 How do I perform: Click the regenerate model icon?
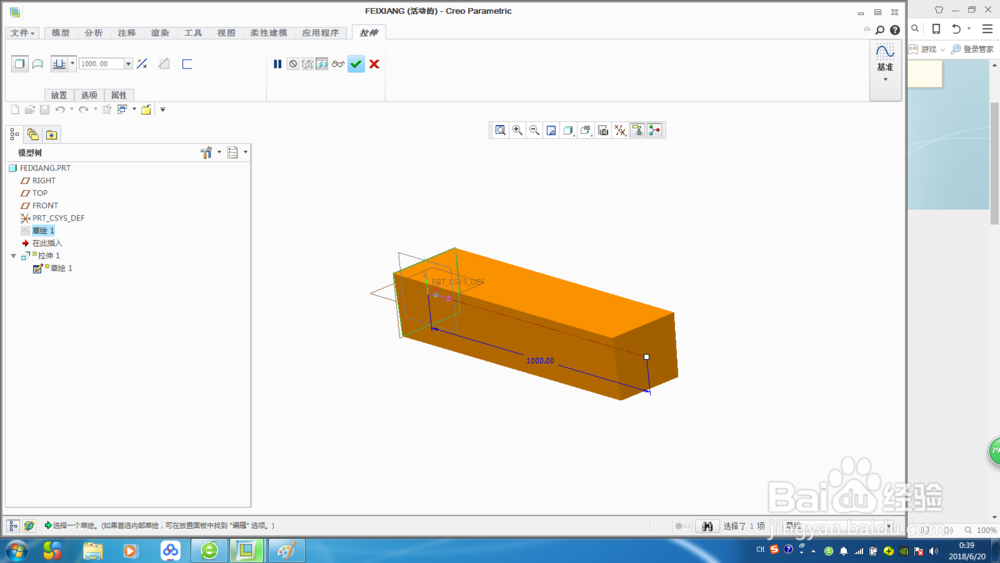pos(107,110)
